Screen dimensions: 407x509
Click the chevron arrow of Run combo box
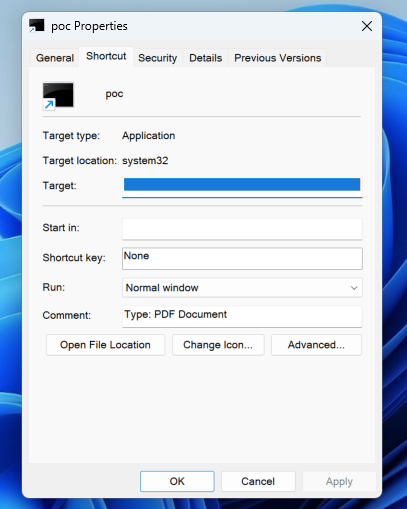354,288
